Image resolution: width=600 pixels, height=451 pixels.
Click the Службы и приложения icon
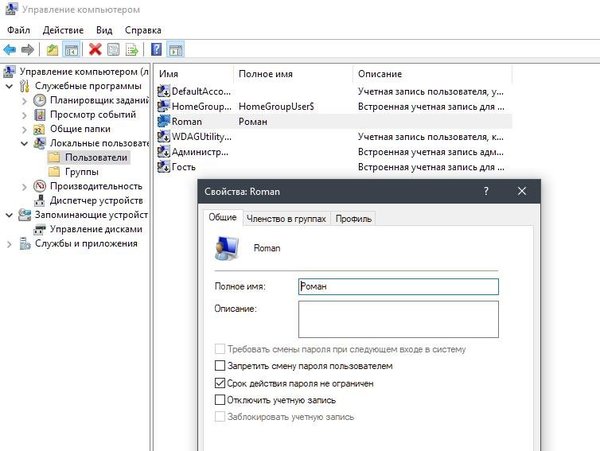point(25,243)
